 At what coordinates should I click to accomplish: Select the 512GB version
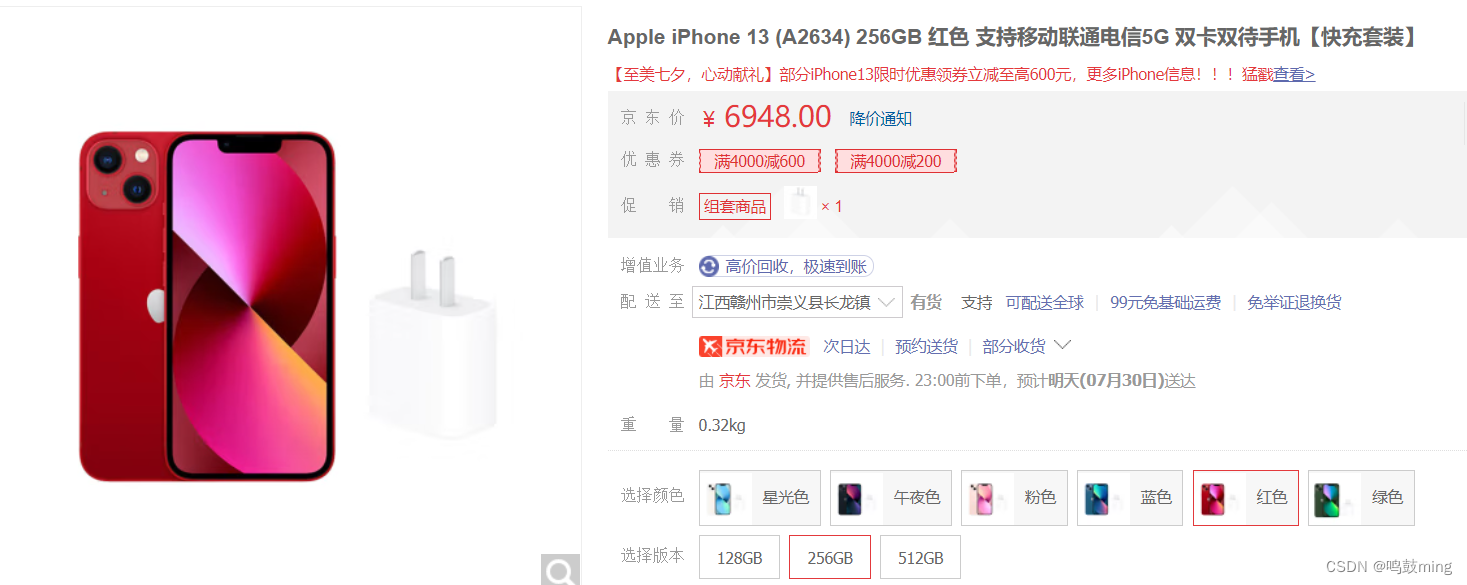[920, 557]
